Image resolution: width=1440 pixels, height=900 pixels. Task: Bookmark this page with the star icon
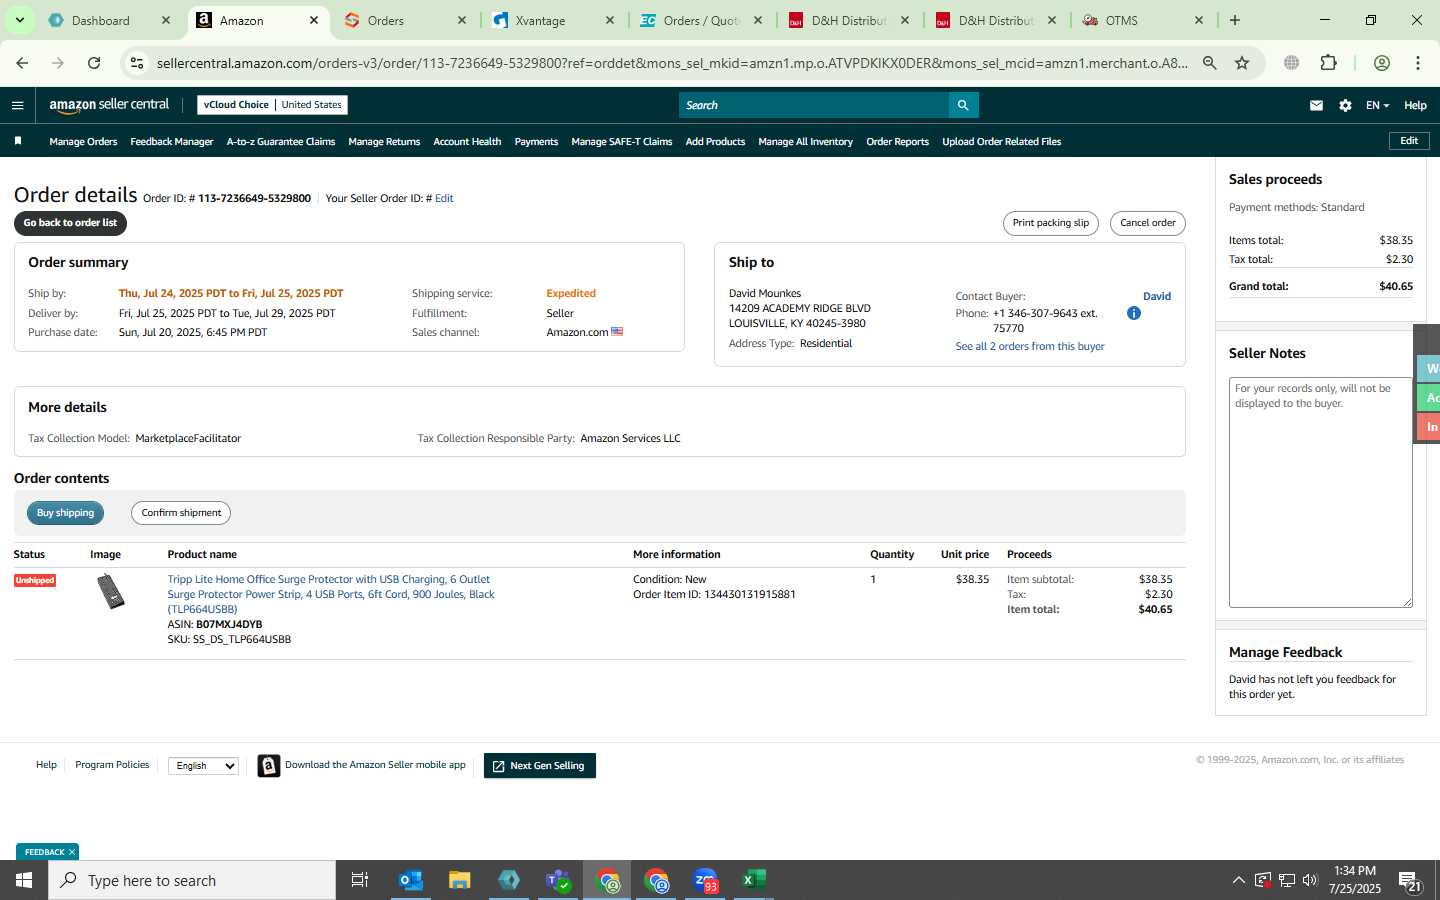coord(1242,63)
